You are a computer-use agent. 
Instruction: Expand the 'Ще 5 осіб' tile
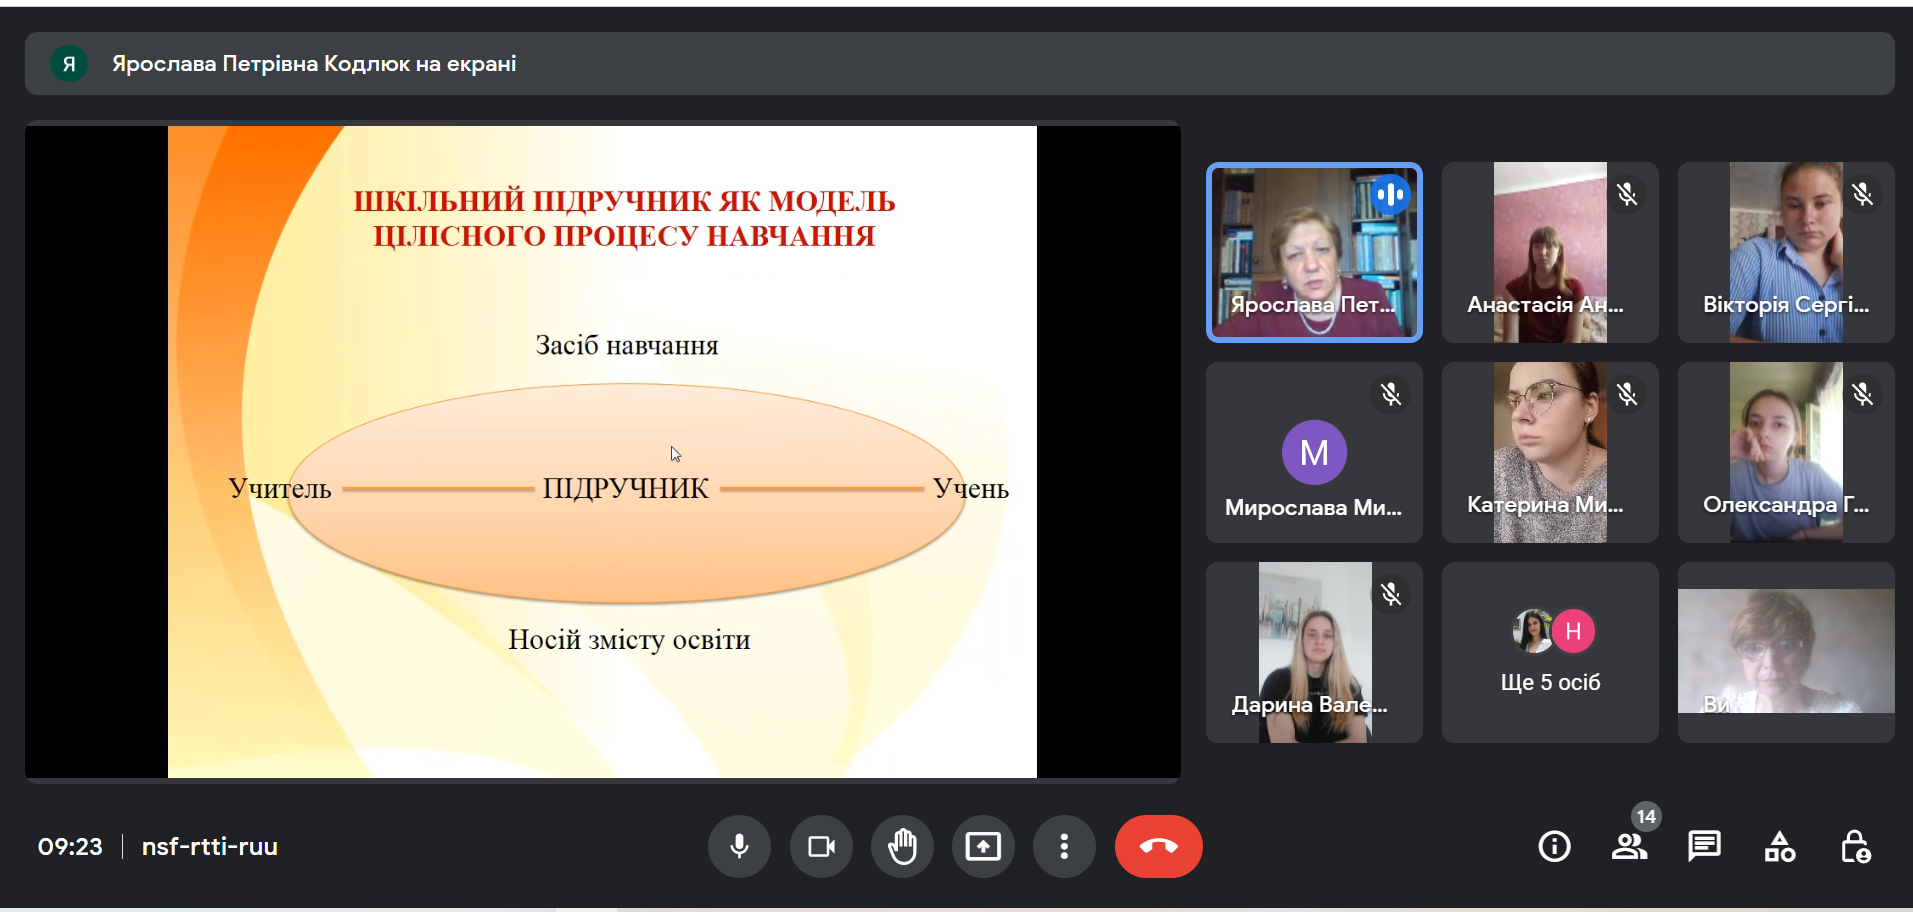click(1550, 652)
